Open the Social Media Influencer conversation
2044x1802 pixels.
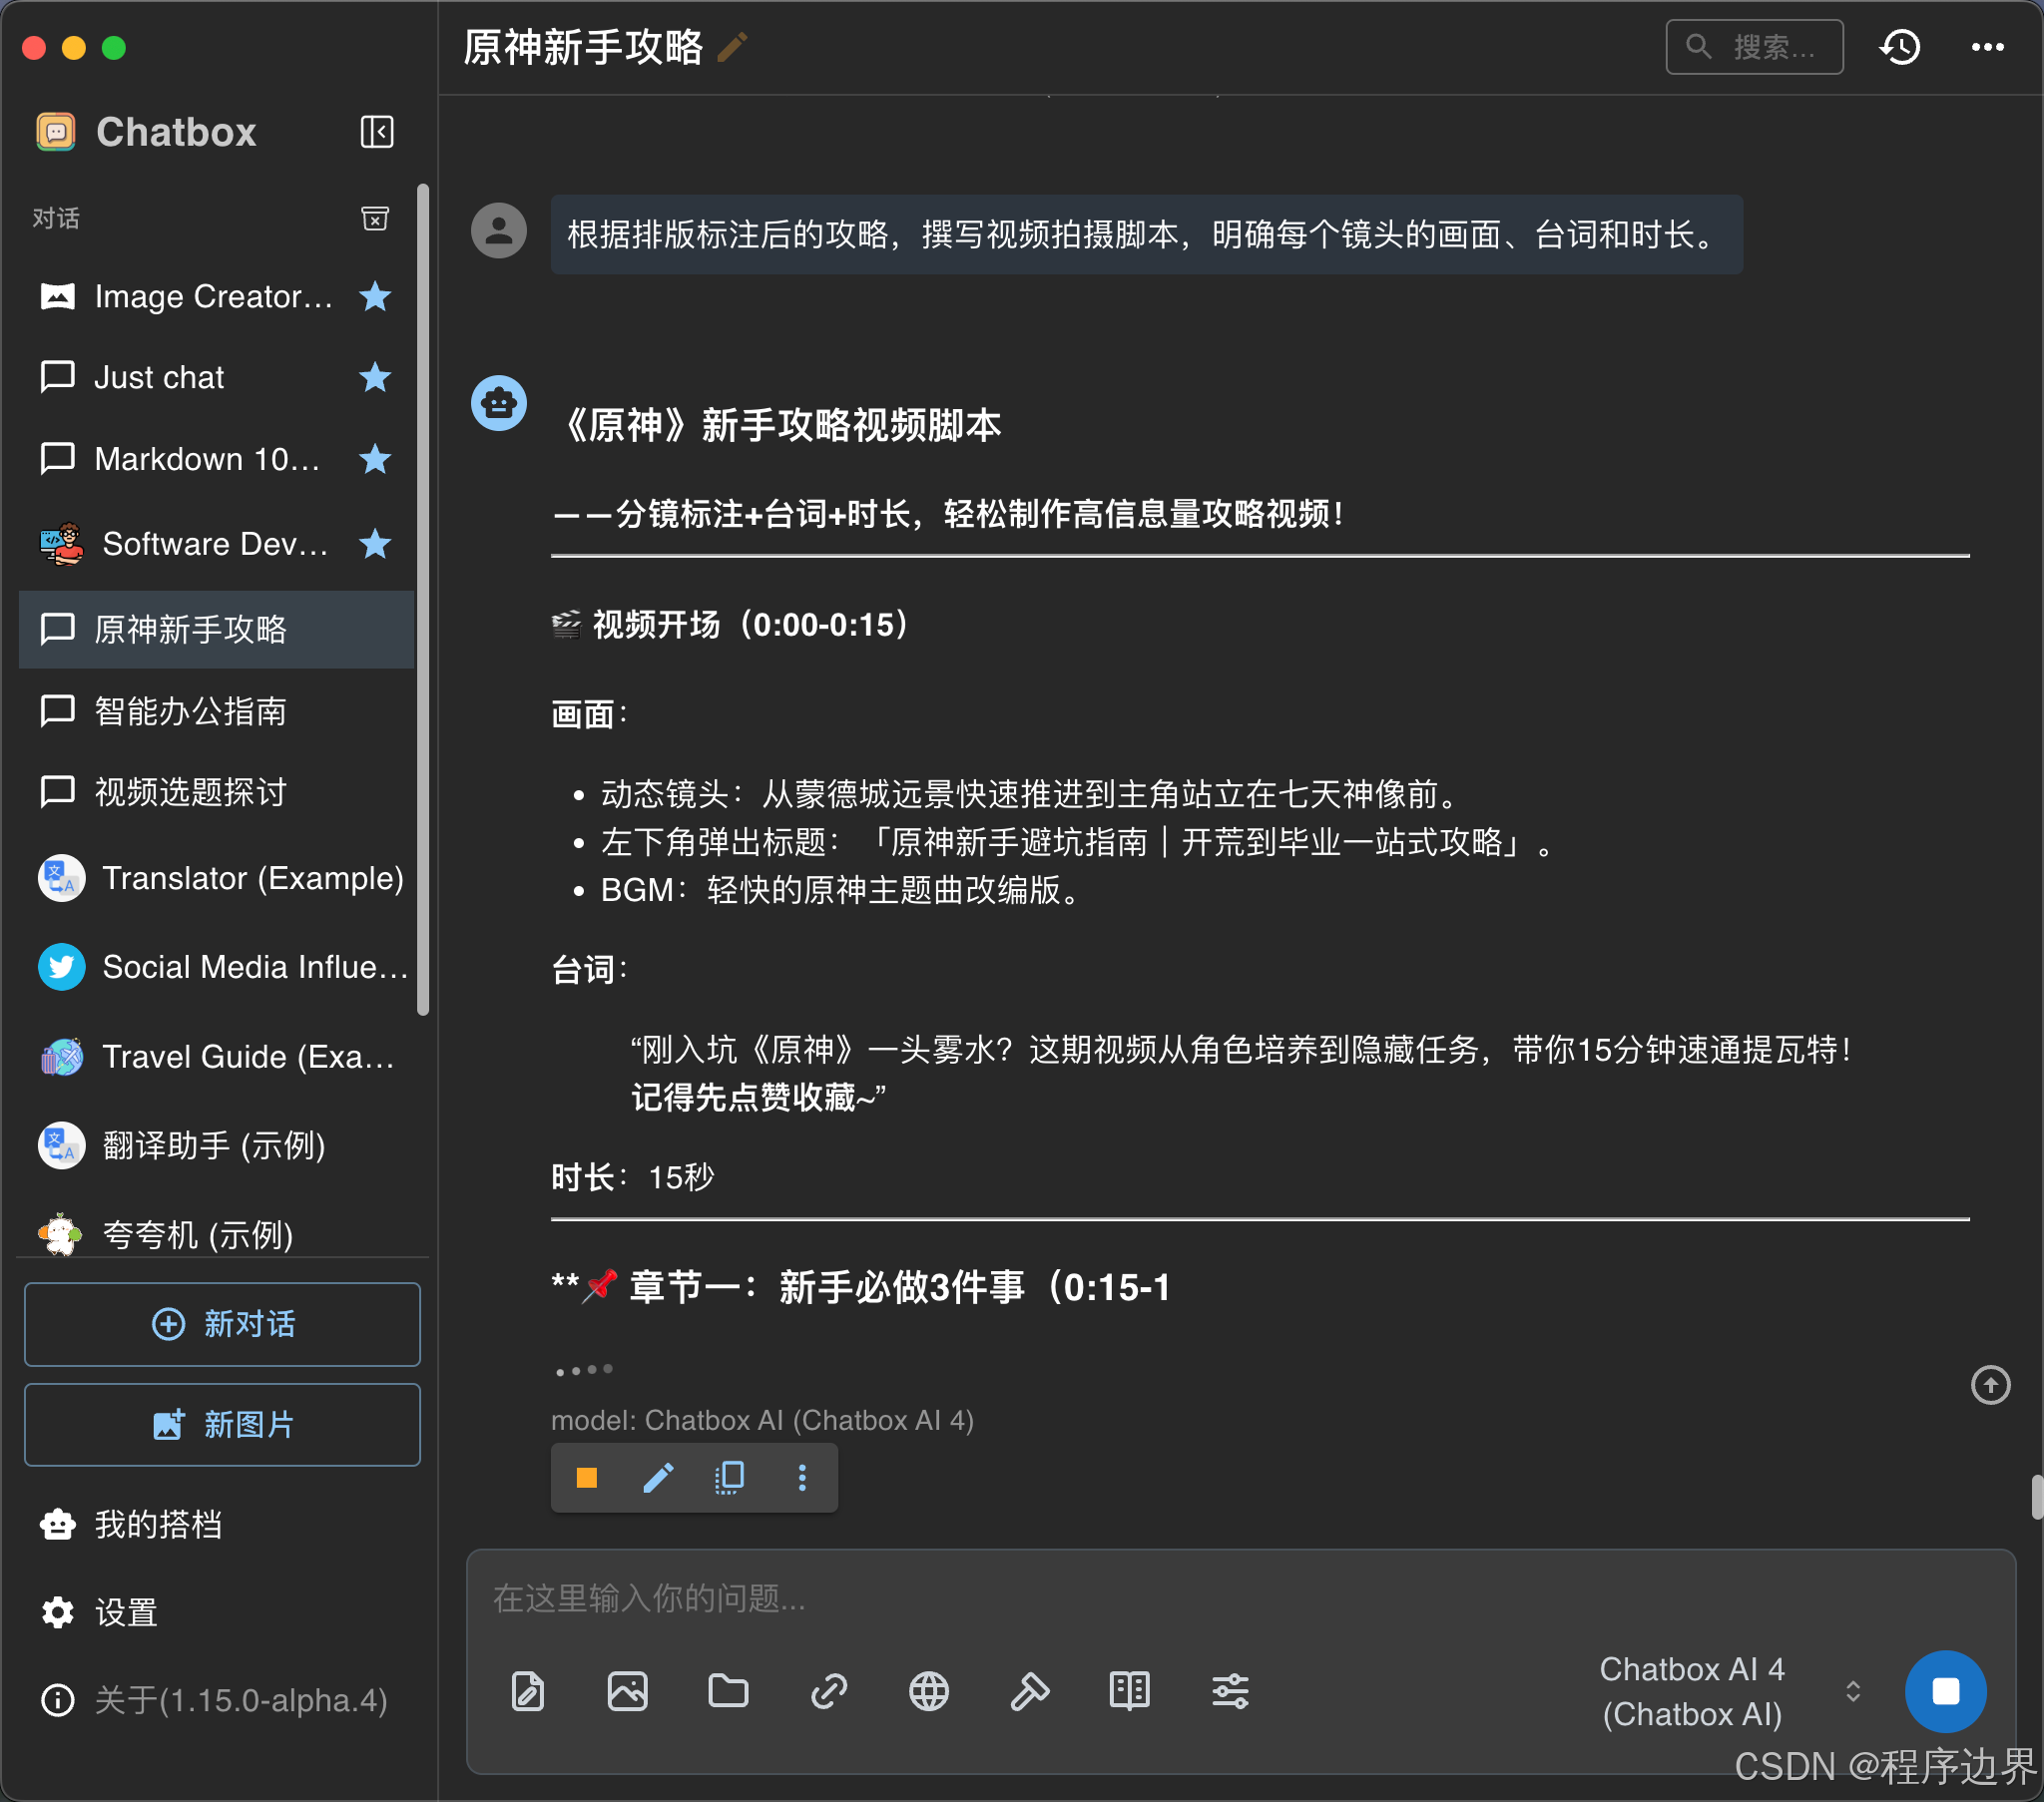(216, 967)
